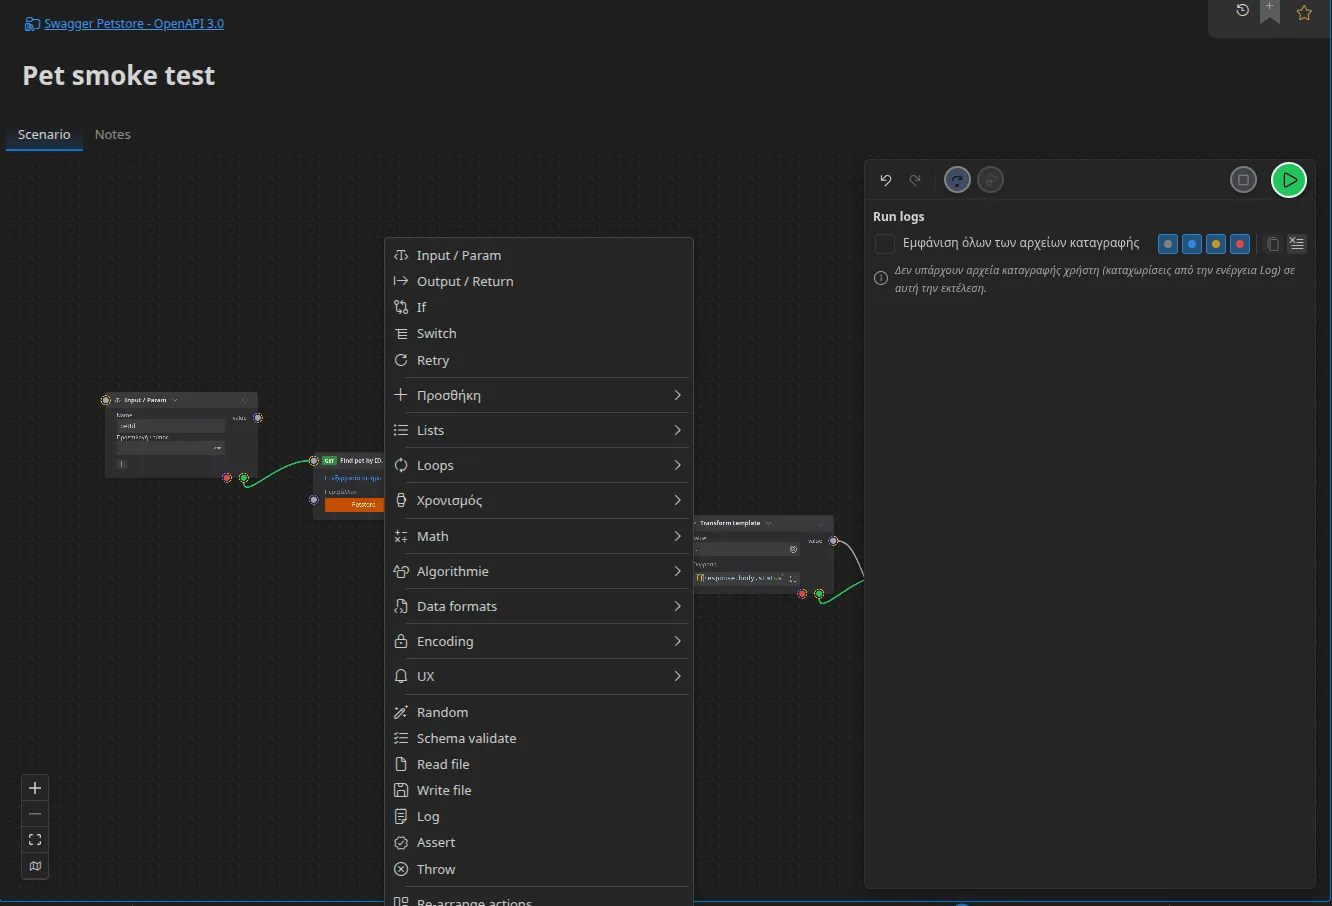
Task: Open the Swagger Petstore - OpenAPI 3.0 link
Action: coord(134,24)
